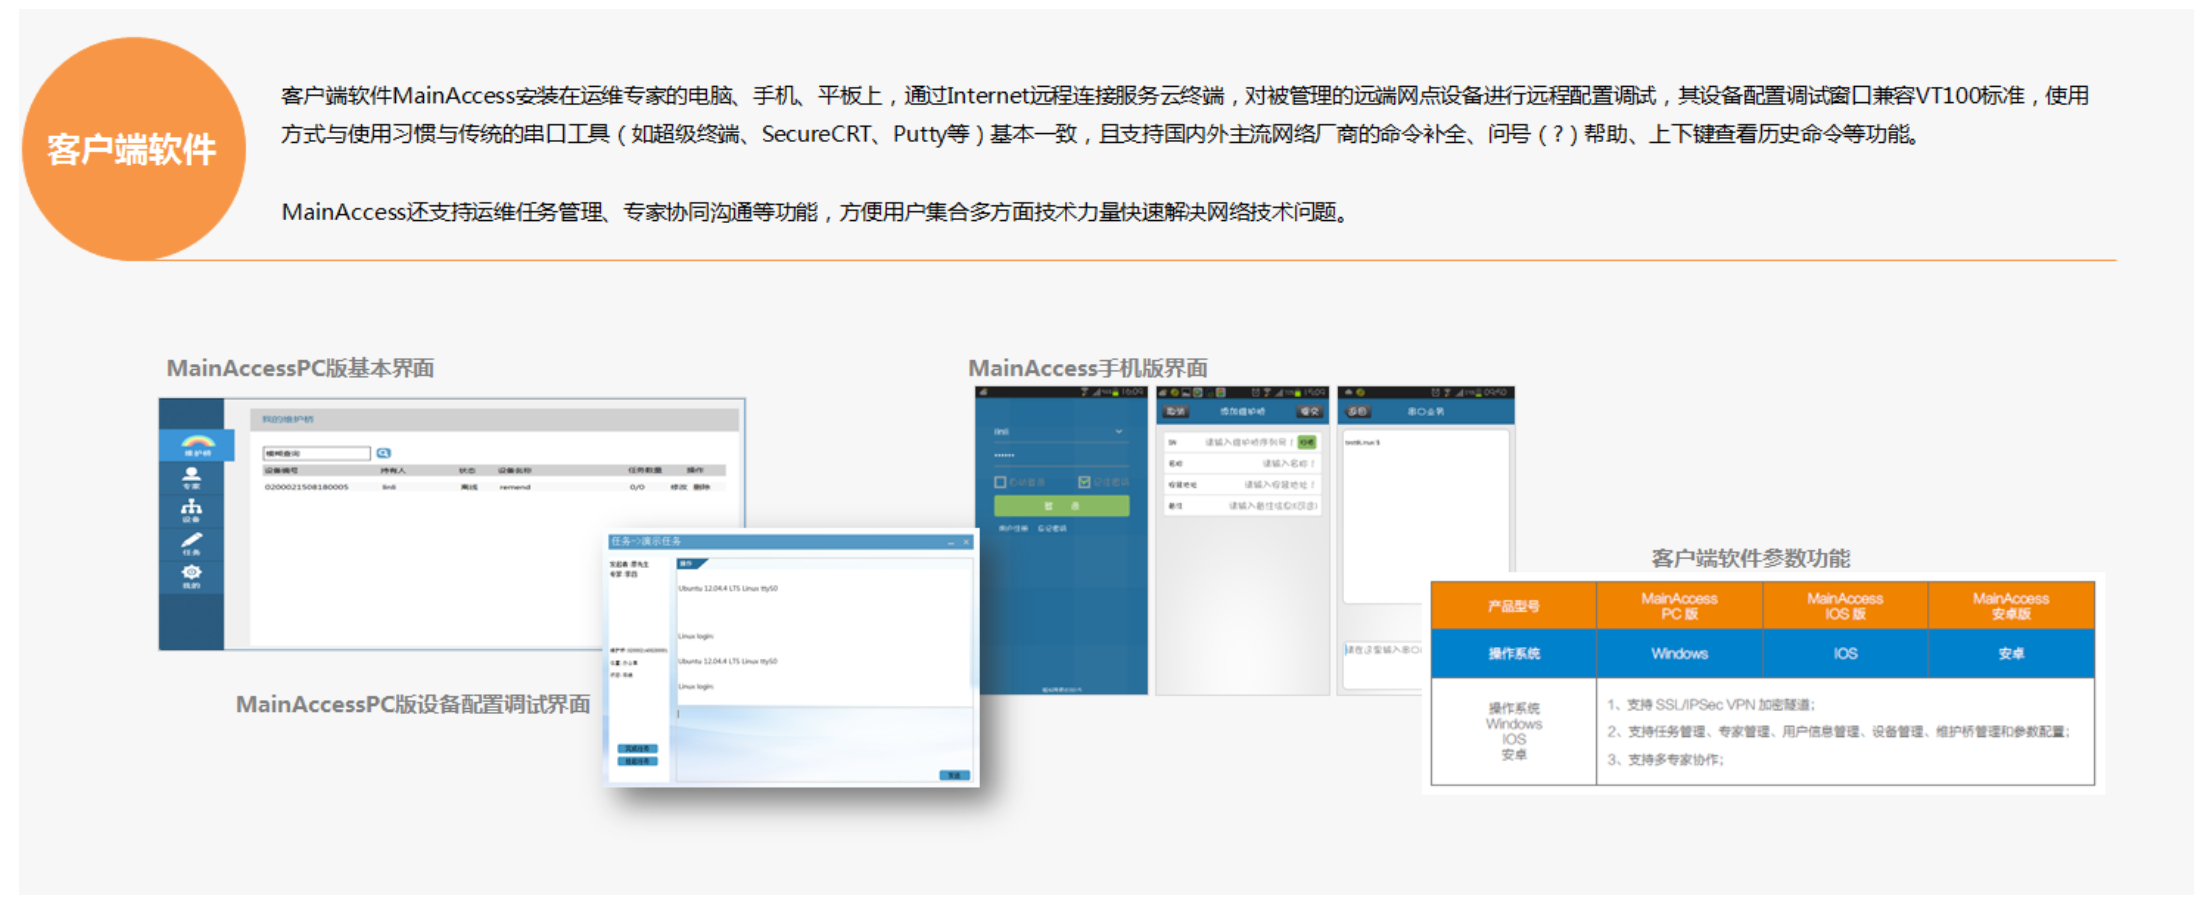Open the 任务 pencil icon in PC sidebar
This screenshot has height=915, width=2207.
[x=191, y=544]
